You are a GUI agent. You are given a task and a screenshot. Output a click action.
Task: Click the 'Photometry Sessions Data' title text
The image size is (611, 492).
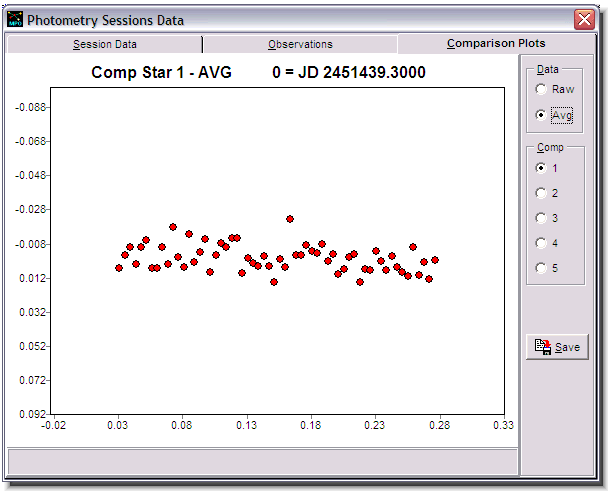(x=105, y=20)
